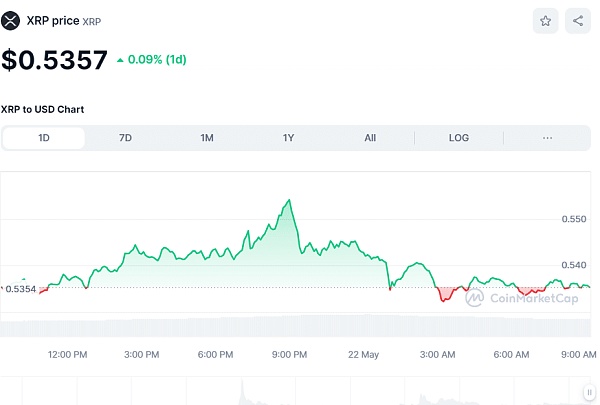Click the chart peak near 9:00 PM
This screenshot has width=600, height=405.
point(289,200)
